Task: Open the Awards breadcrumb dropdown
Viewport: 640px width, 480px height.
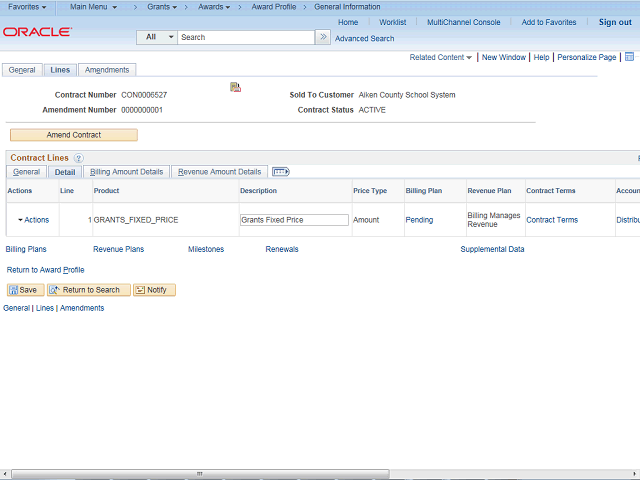Action: (x=214, y=7)
